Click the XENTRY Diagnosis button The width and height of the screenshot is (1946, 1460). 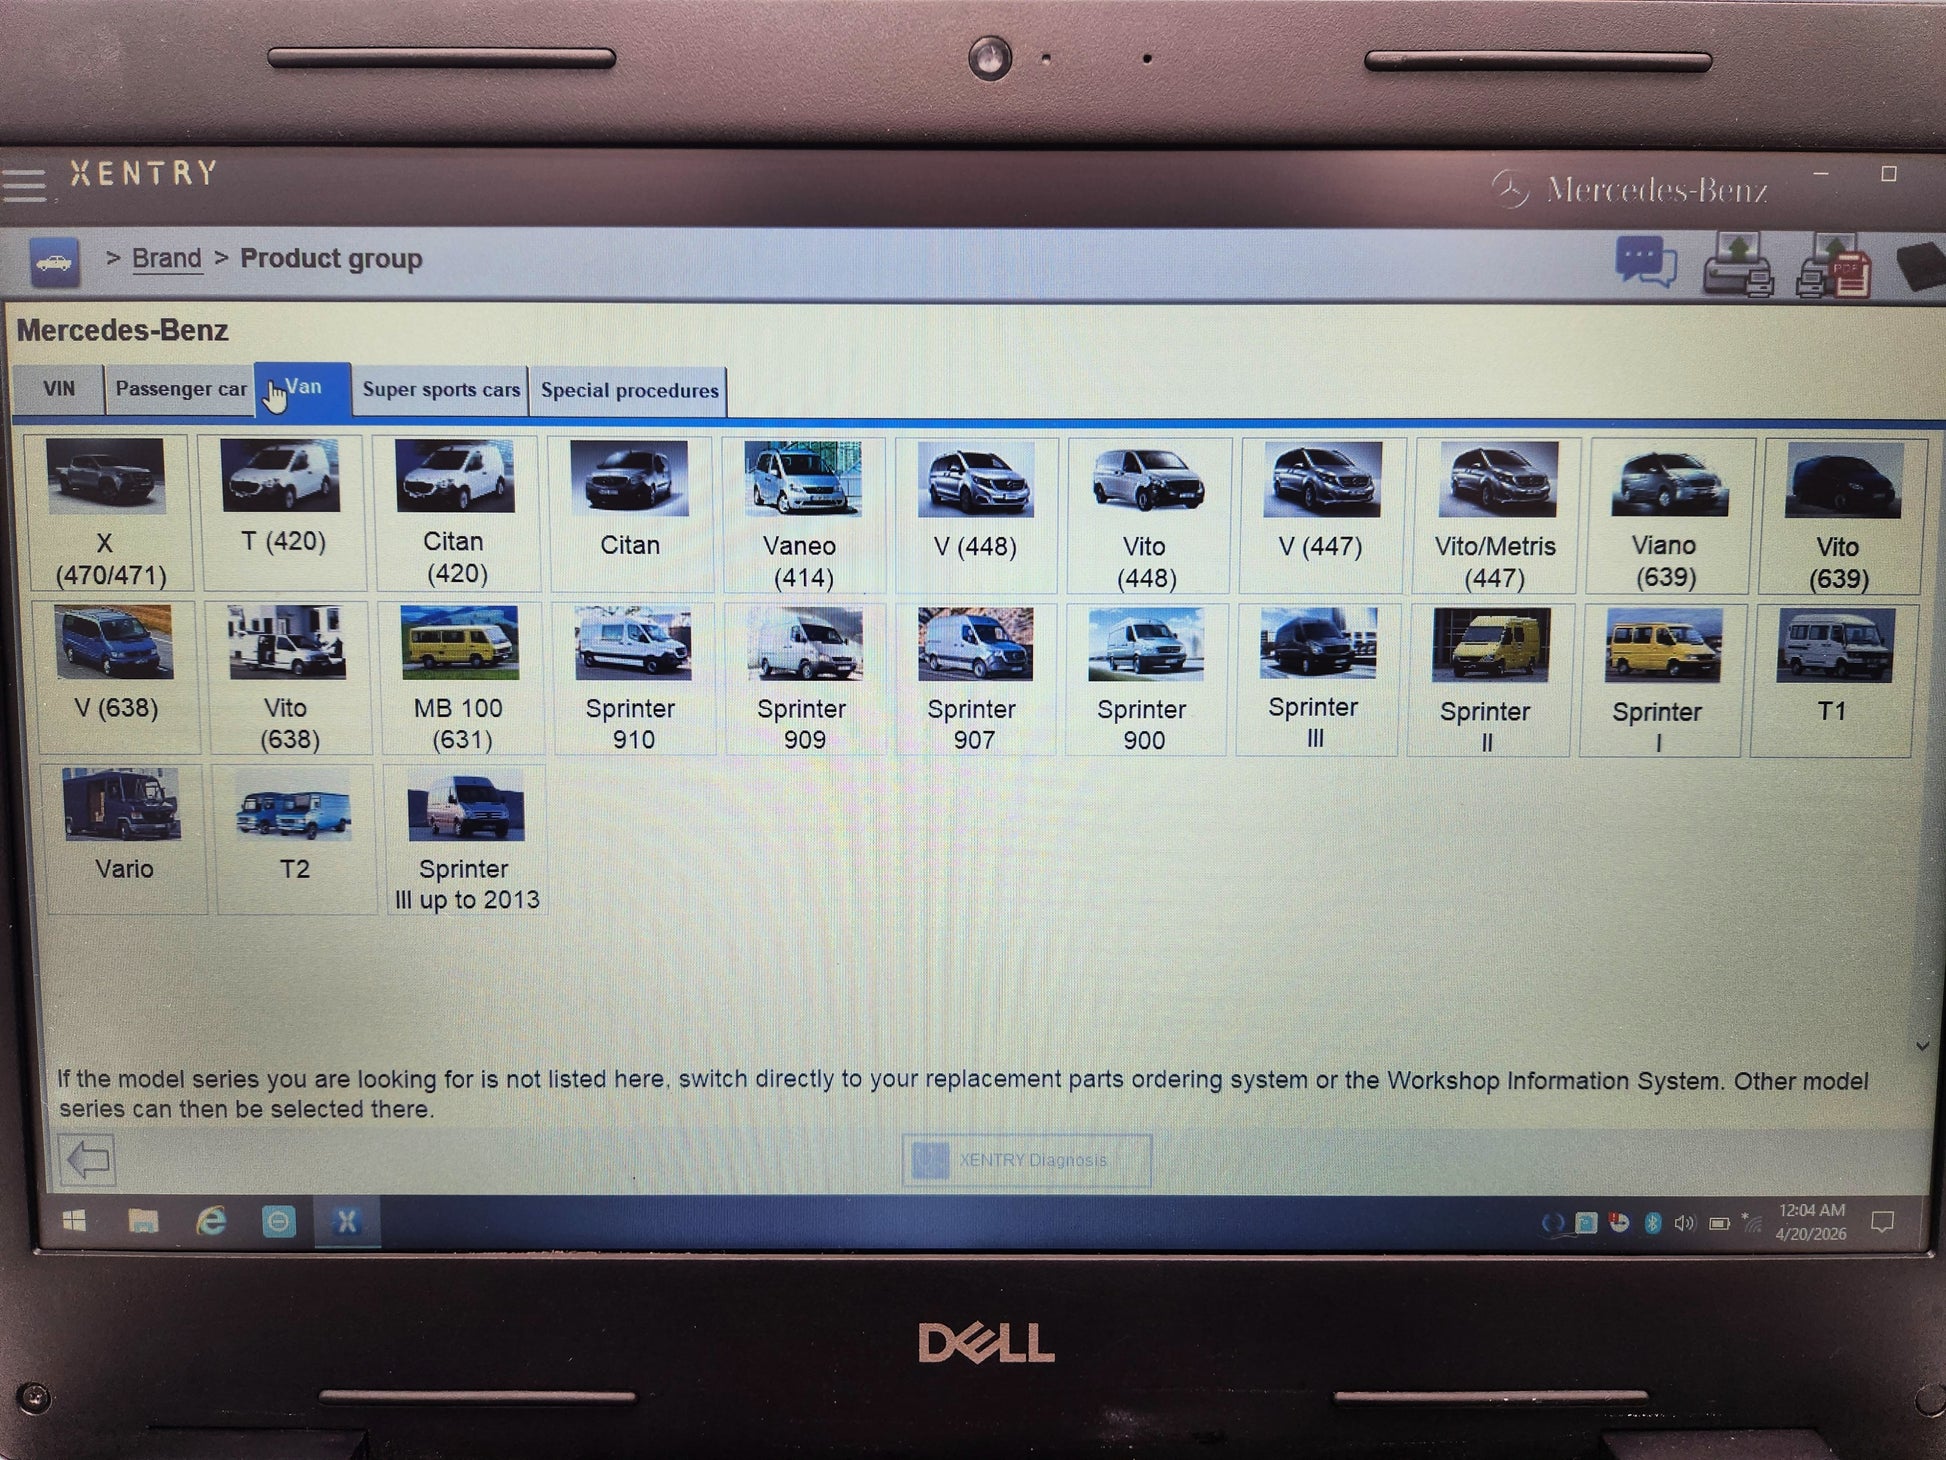point(1027,1160)
